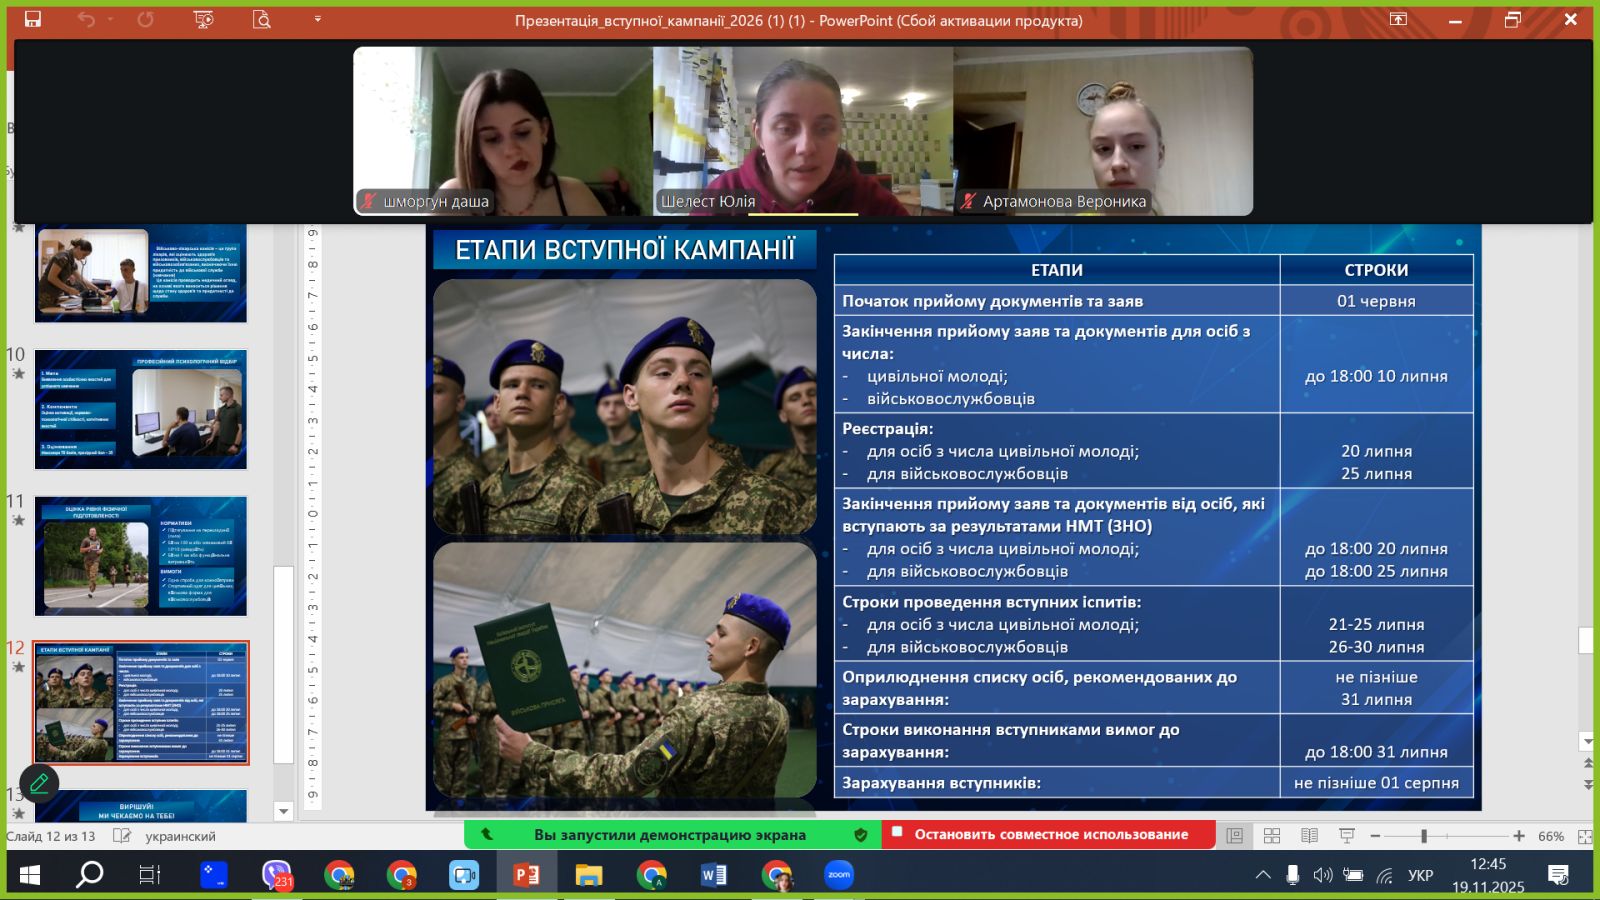The width and height of the screenshot is (1600, 900).
Task: Click the Save icon in Quick Access toolbar
Action: (x=33, y=19)
